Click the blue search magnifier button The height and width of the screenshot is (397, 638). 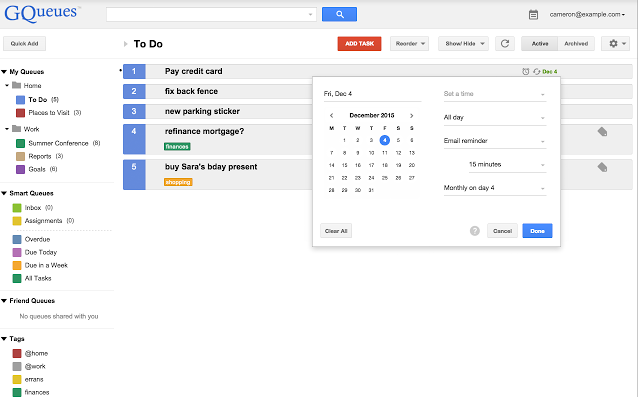339,14
